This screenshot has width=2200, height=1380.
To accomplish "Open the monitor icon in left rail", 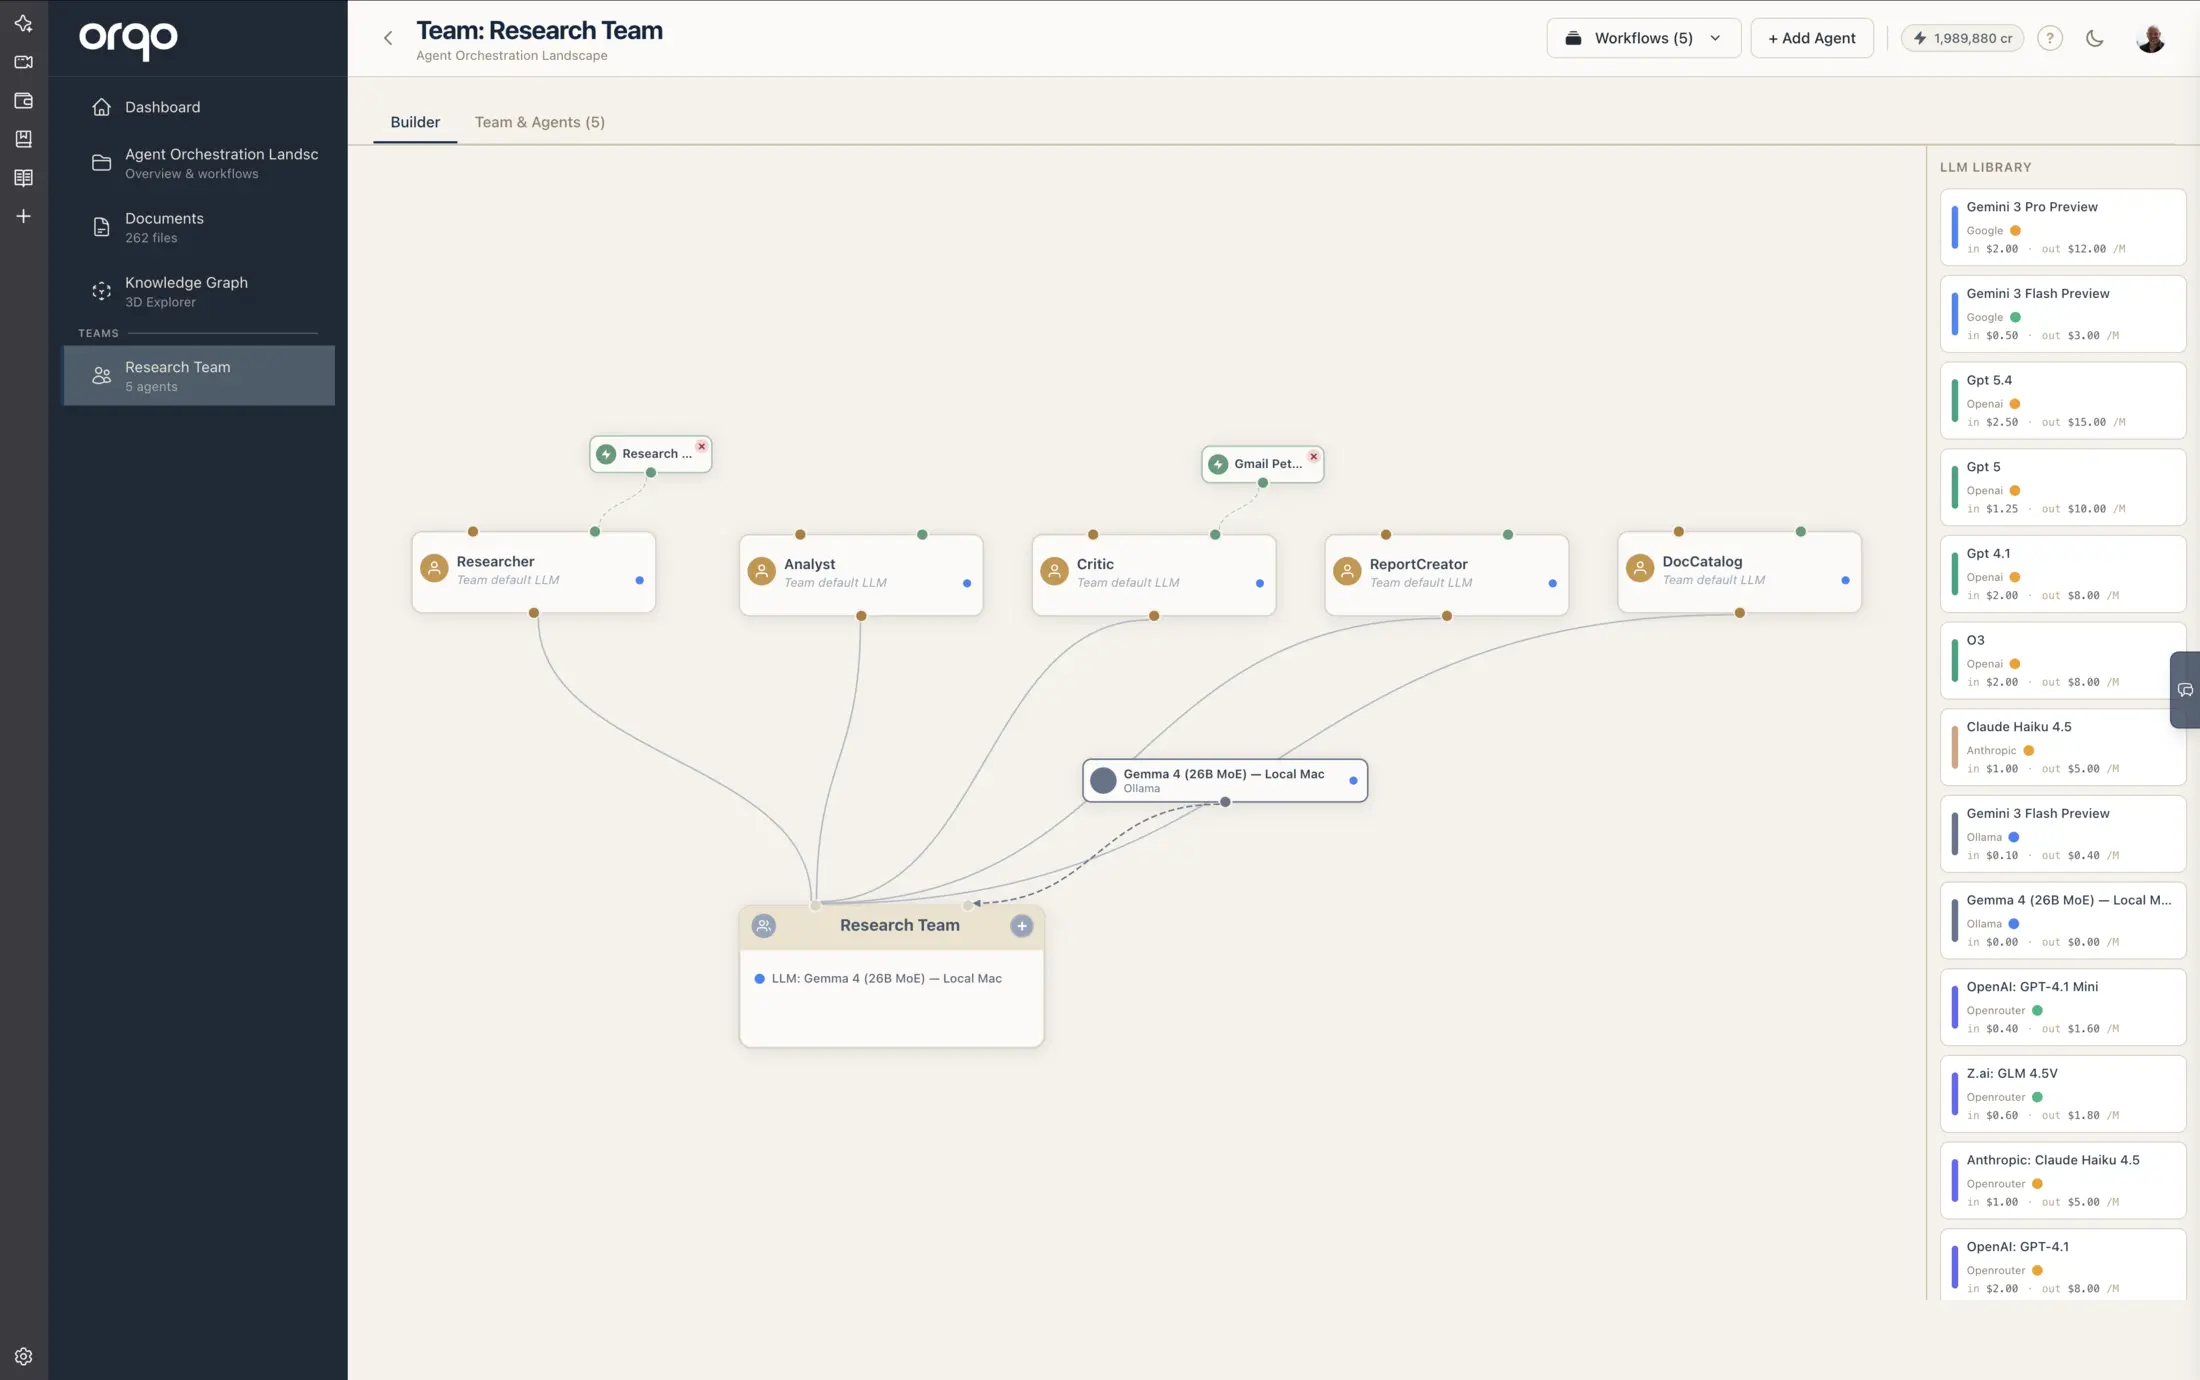I will tap(23, 62).
